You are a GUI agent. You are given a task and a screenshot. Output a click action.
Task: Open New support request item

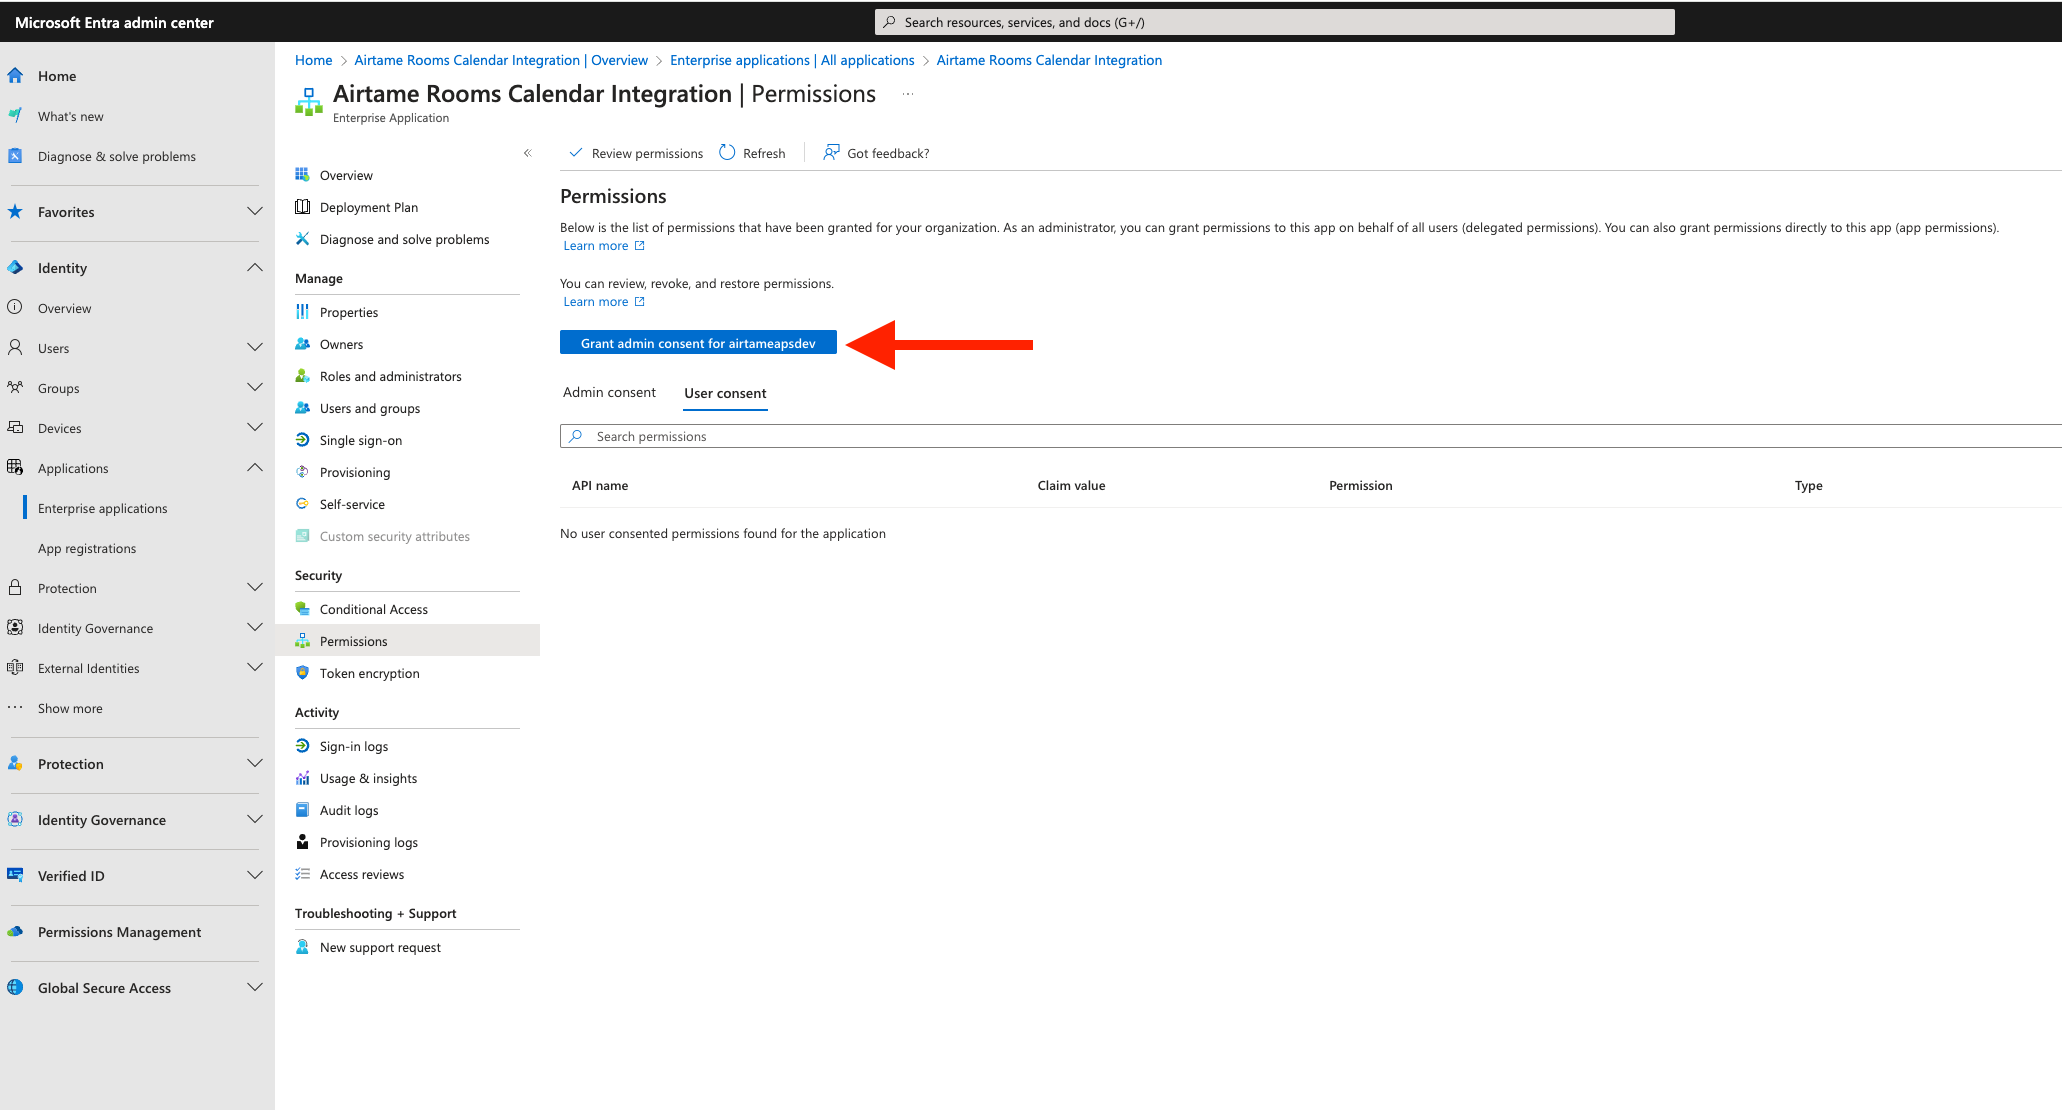[380, 947]
